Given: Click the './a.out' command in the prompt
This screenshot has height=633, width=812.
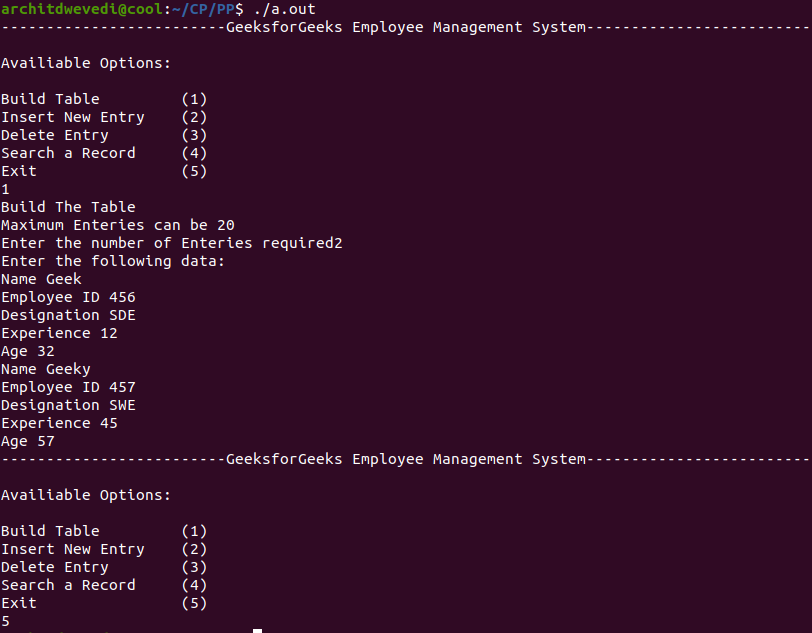Looking at the screenshot, I should click(284, 9).
